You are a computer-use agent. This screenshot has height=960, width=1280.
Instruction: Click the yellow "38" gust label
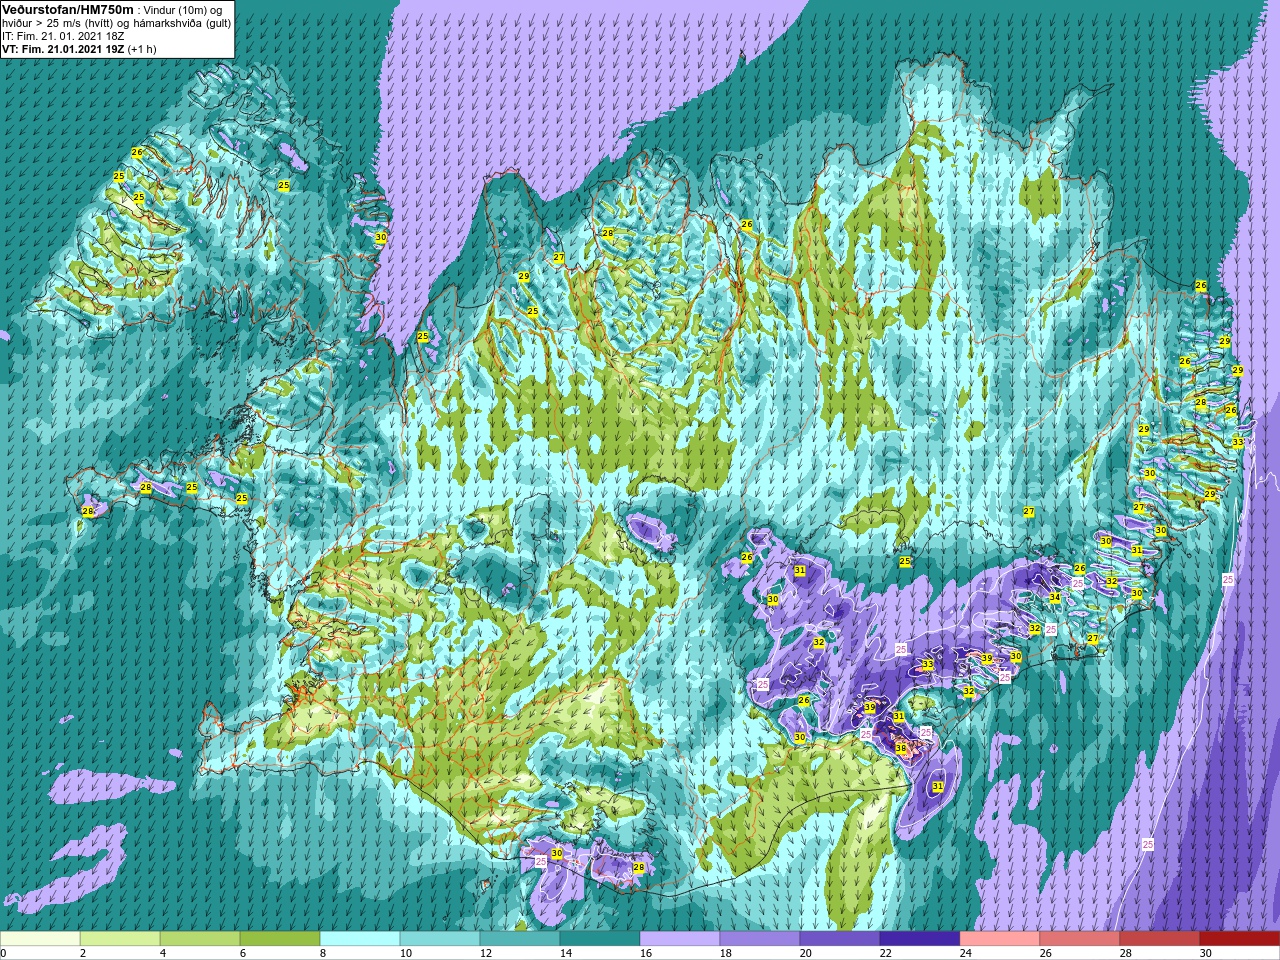pyautogui.click(x=900, y=748)
